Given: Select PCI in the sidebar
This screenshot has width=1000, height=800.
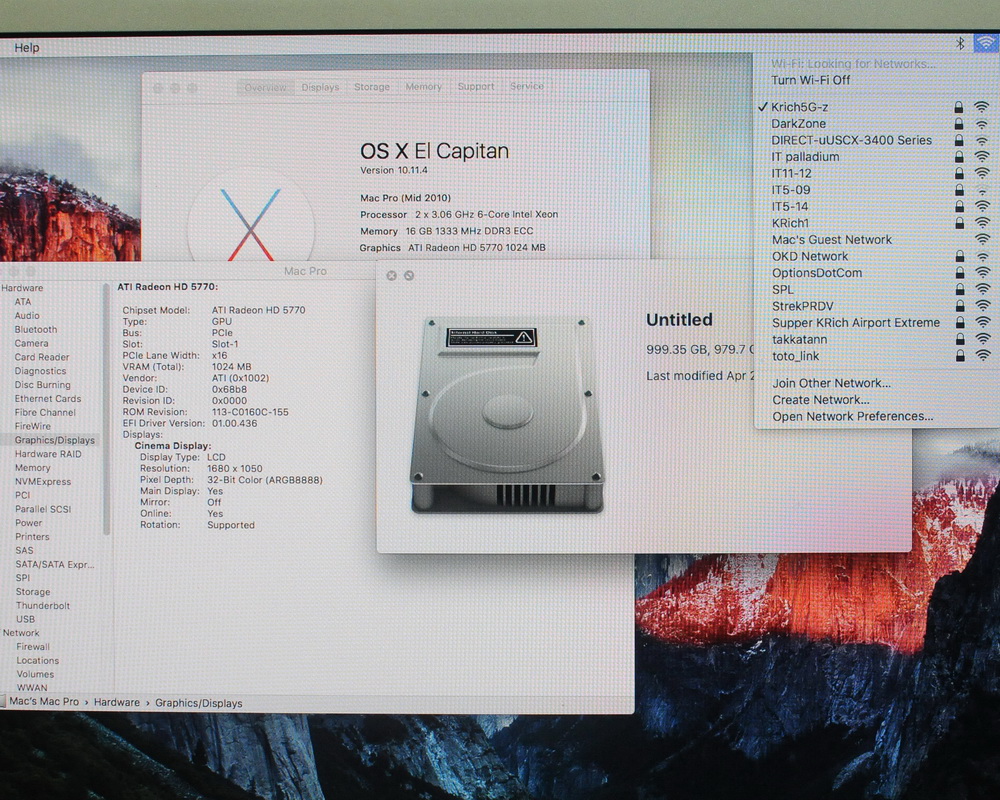Looking at the screenshot, I should click(22, 495).
